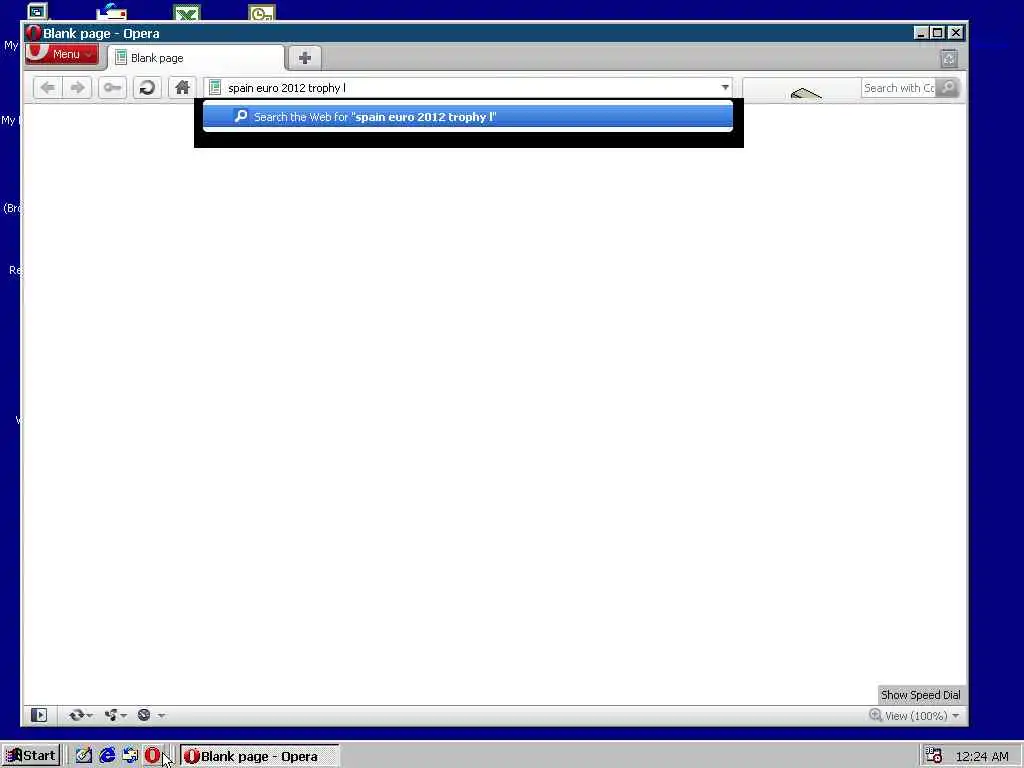Open the Windows Start menu

(x=31, y=756)
